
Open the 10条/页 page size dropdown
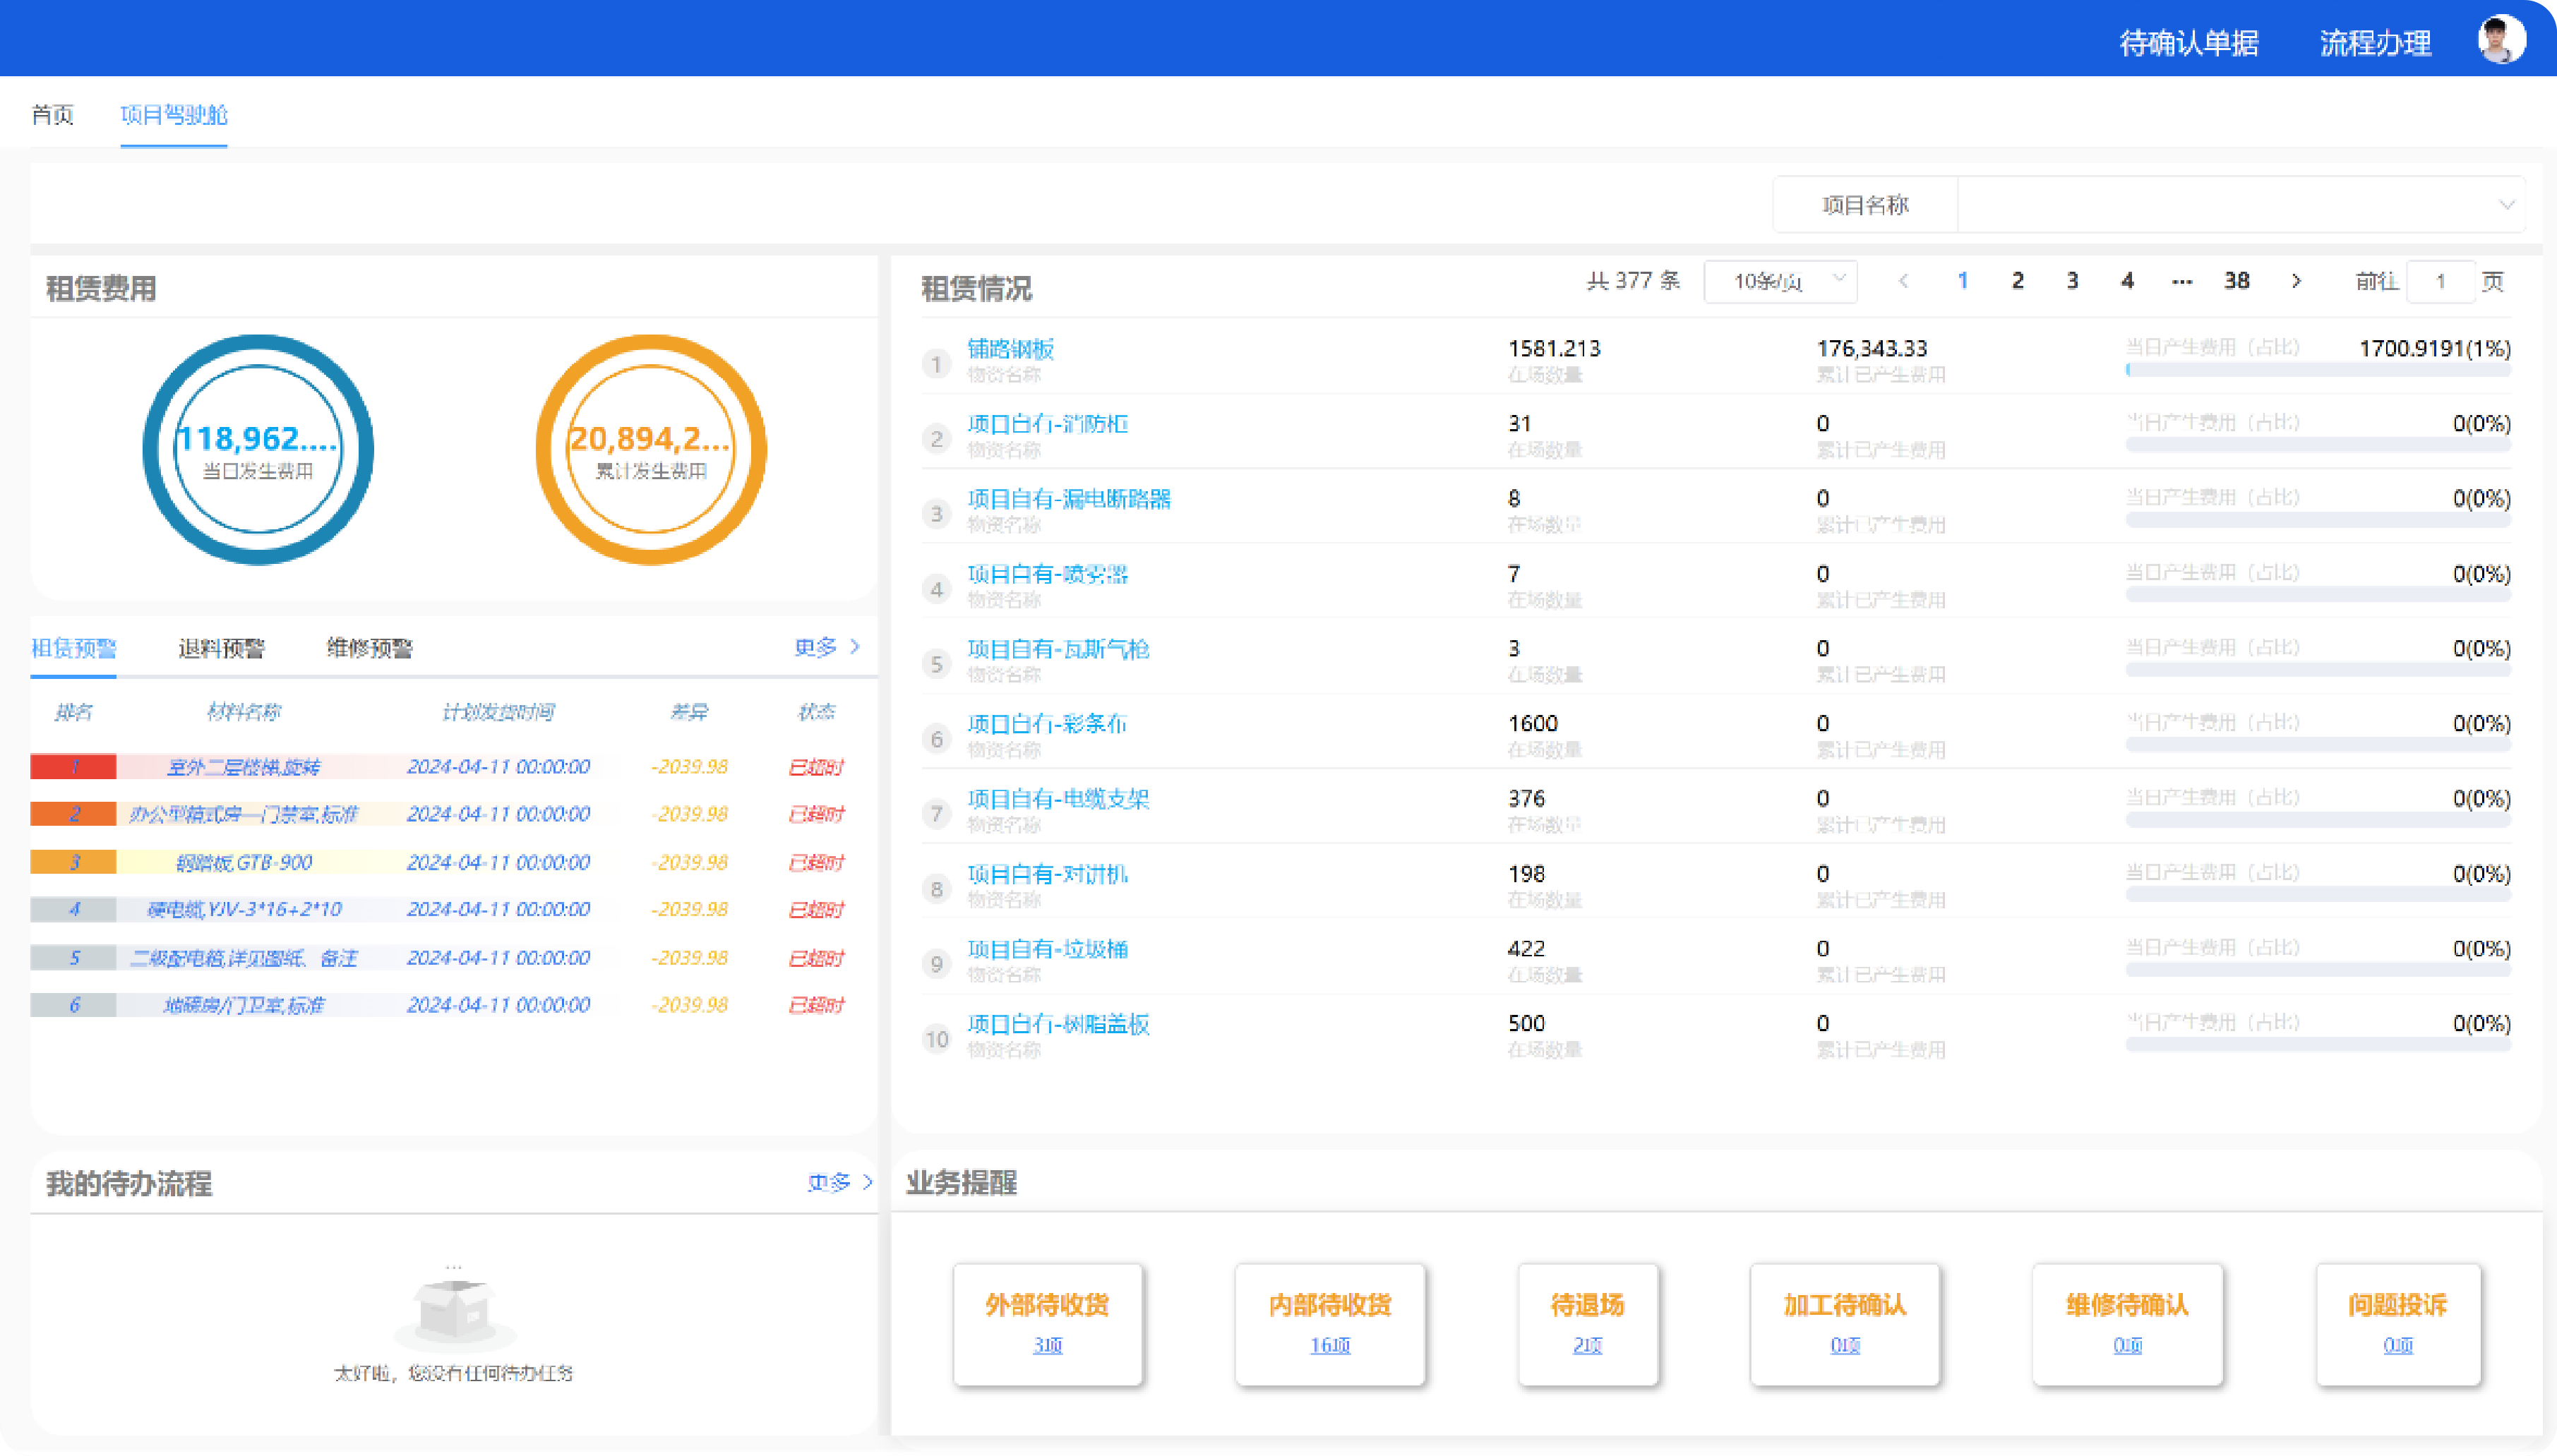click(x=1781, y=281)
